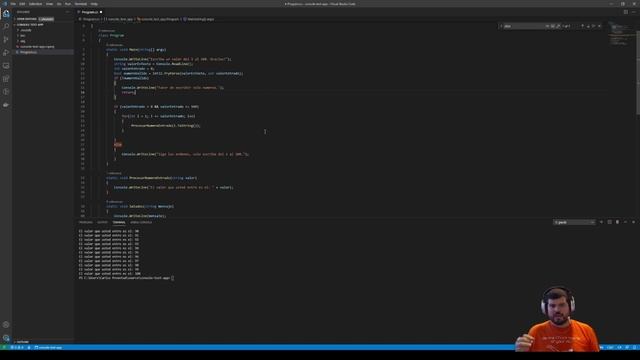Toggle find in selection option
Image resolution: width=640 pixels, height=360 pixels.
[594, 26]
